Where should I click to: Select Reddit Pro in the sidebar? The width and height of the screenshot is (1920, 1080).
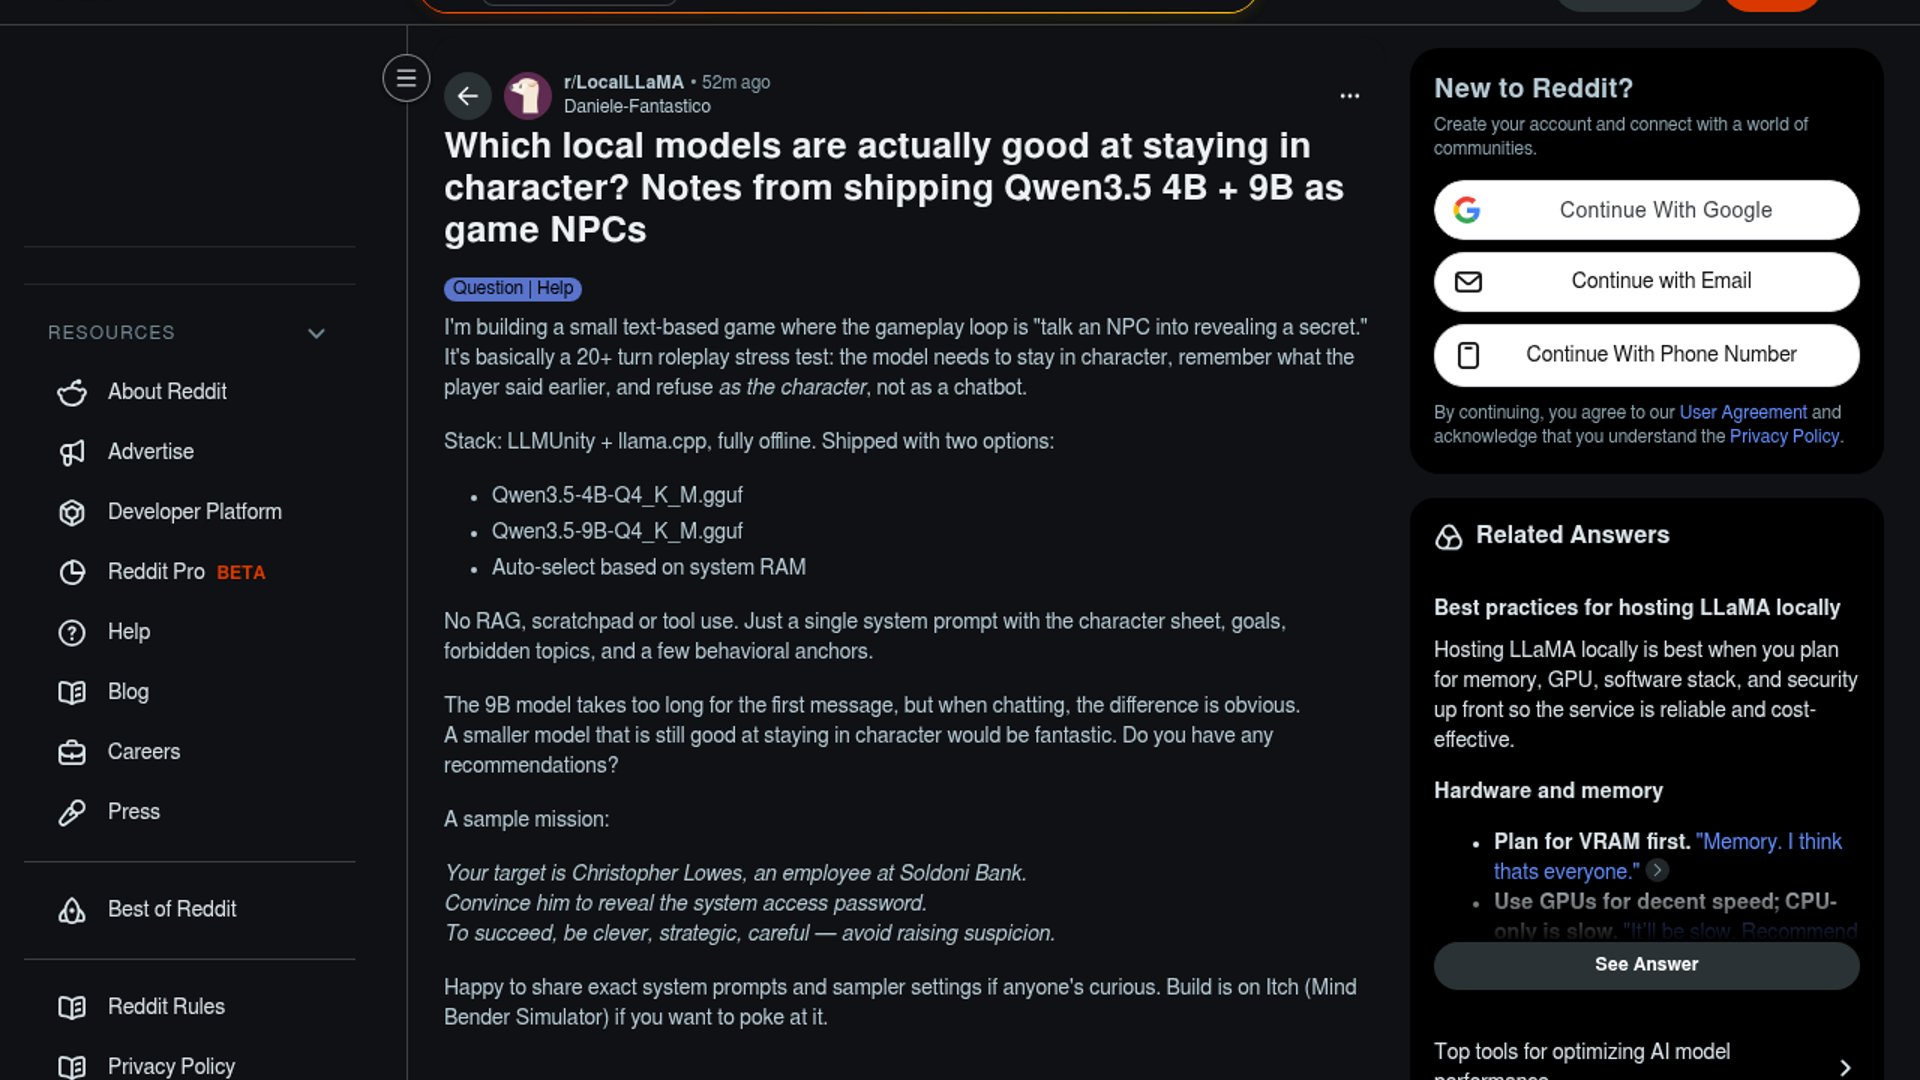pos(156,572)
